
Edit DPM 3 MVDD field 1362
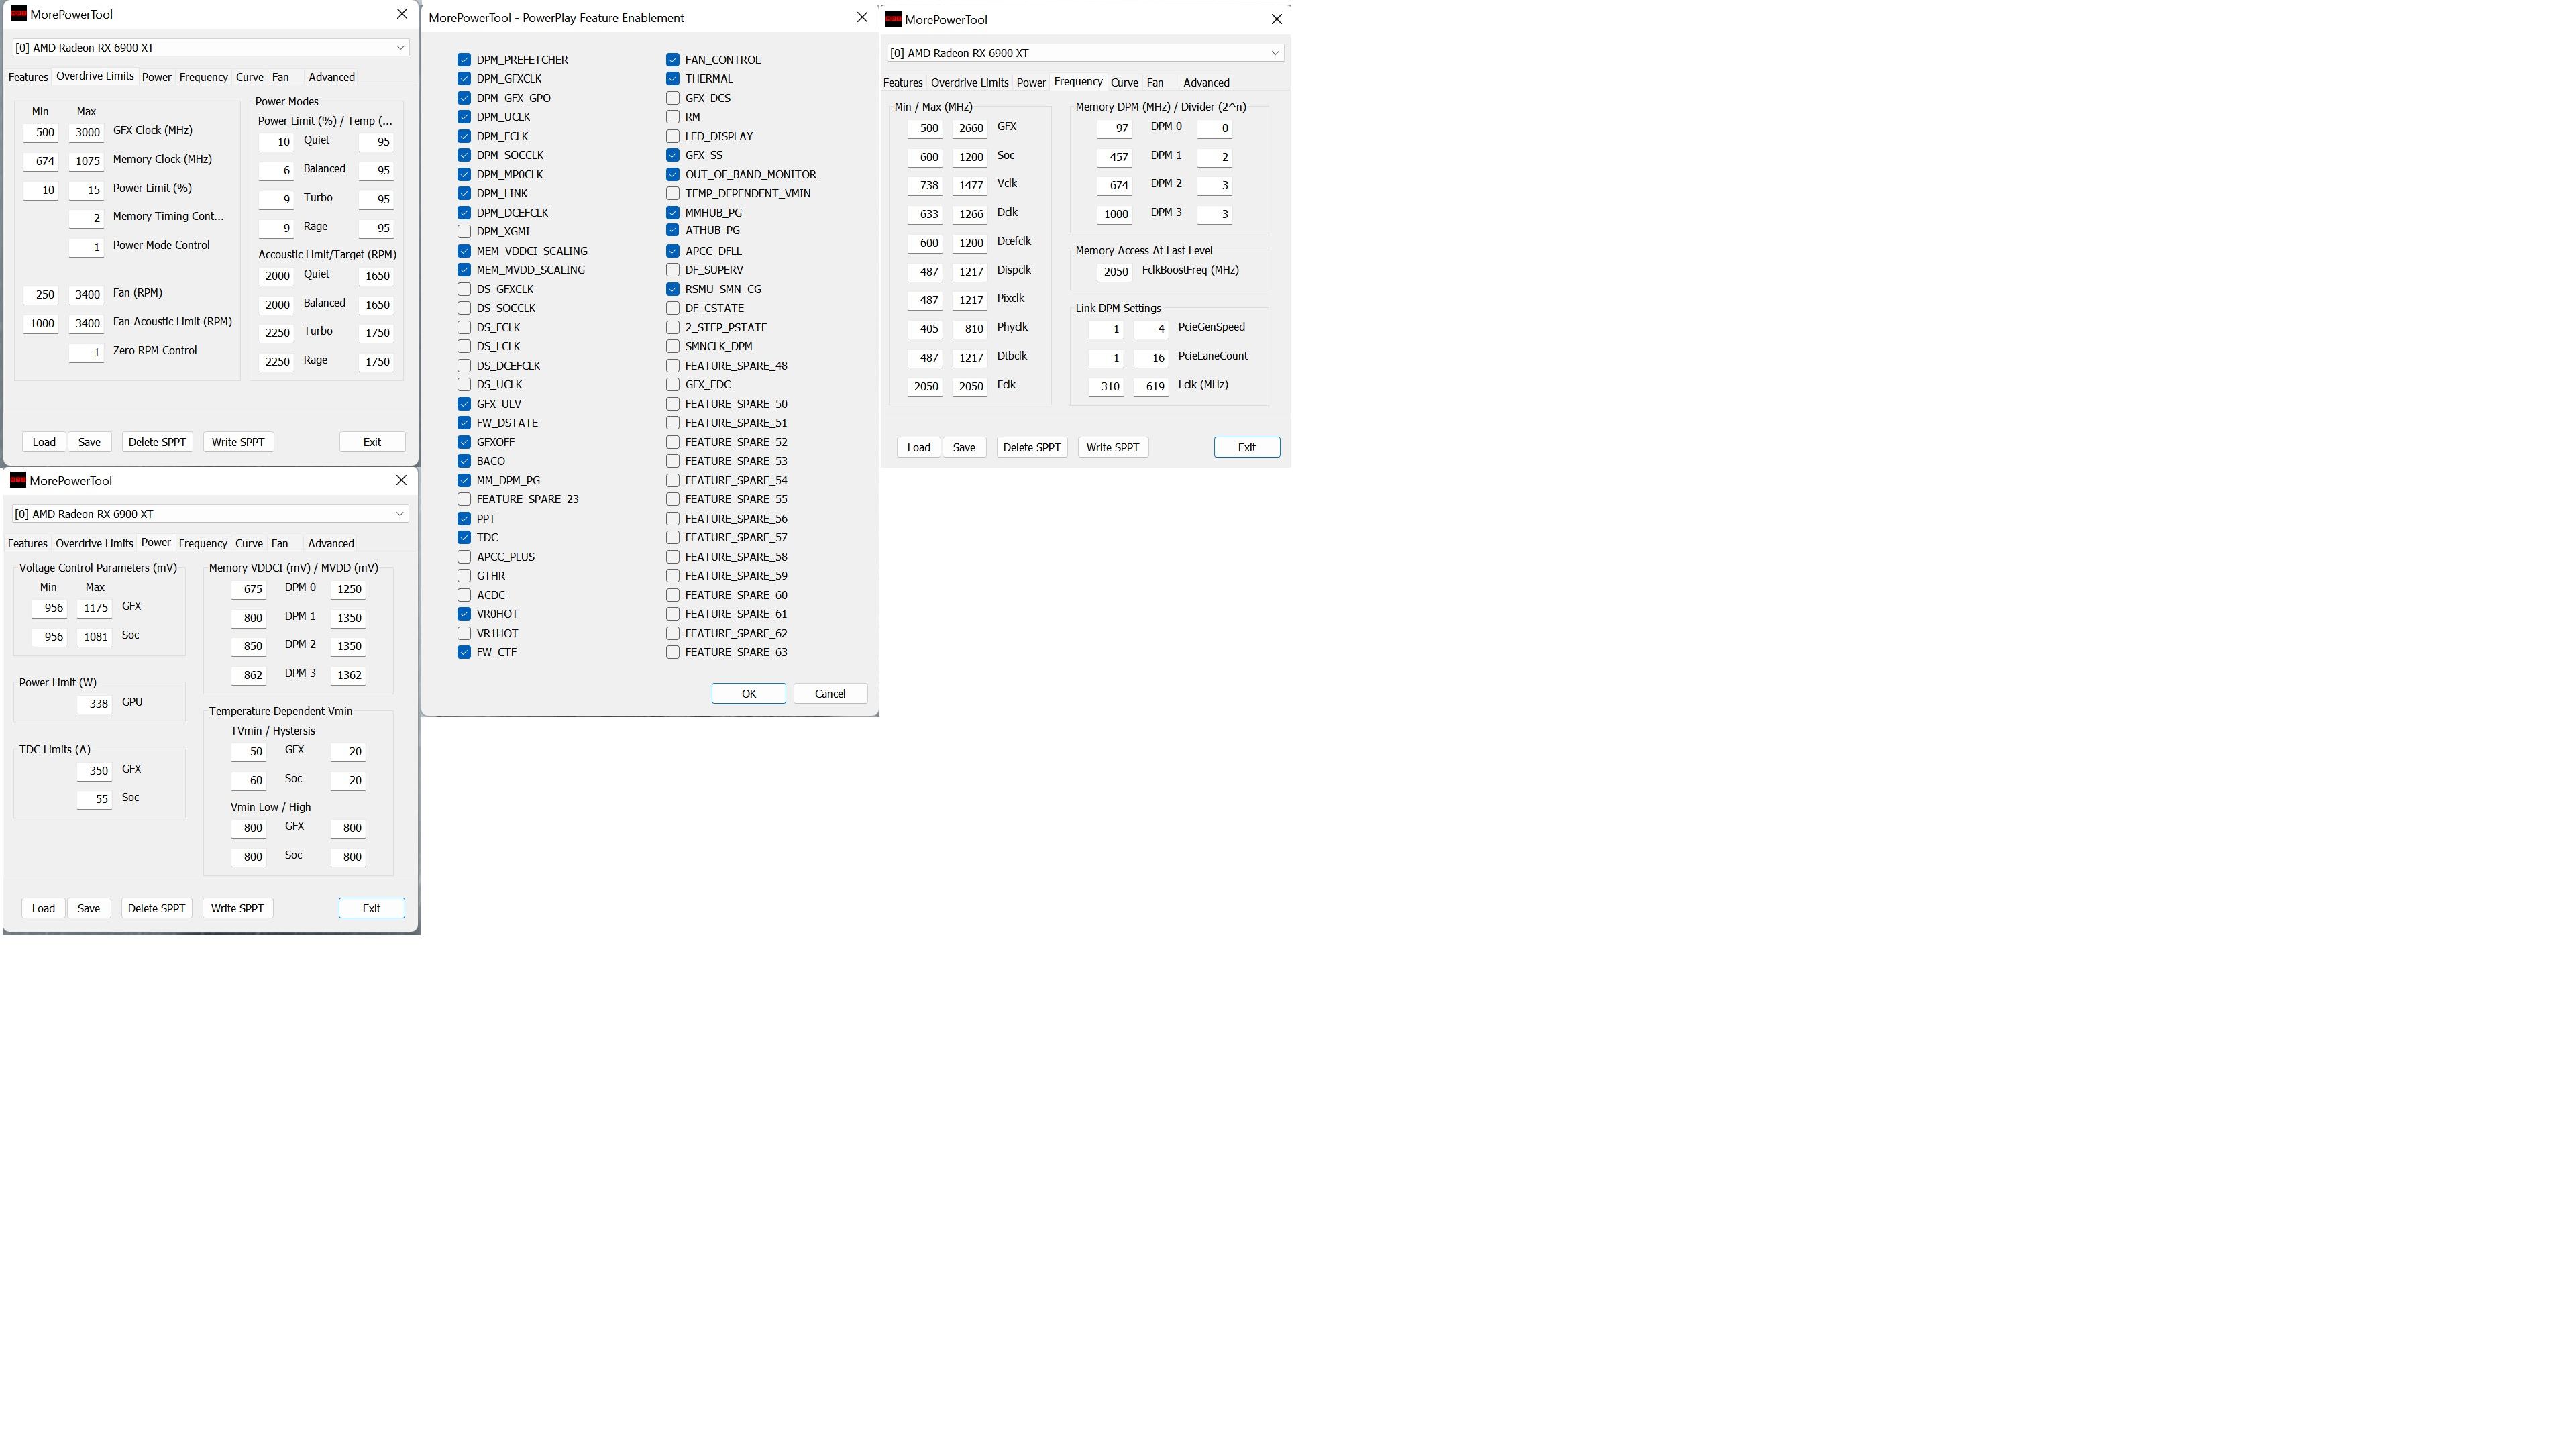348,674
